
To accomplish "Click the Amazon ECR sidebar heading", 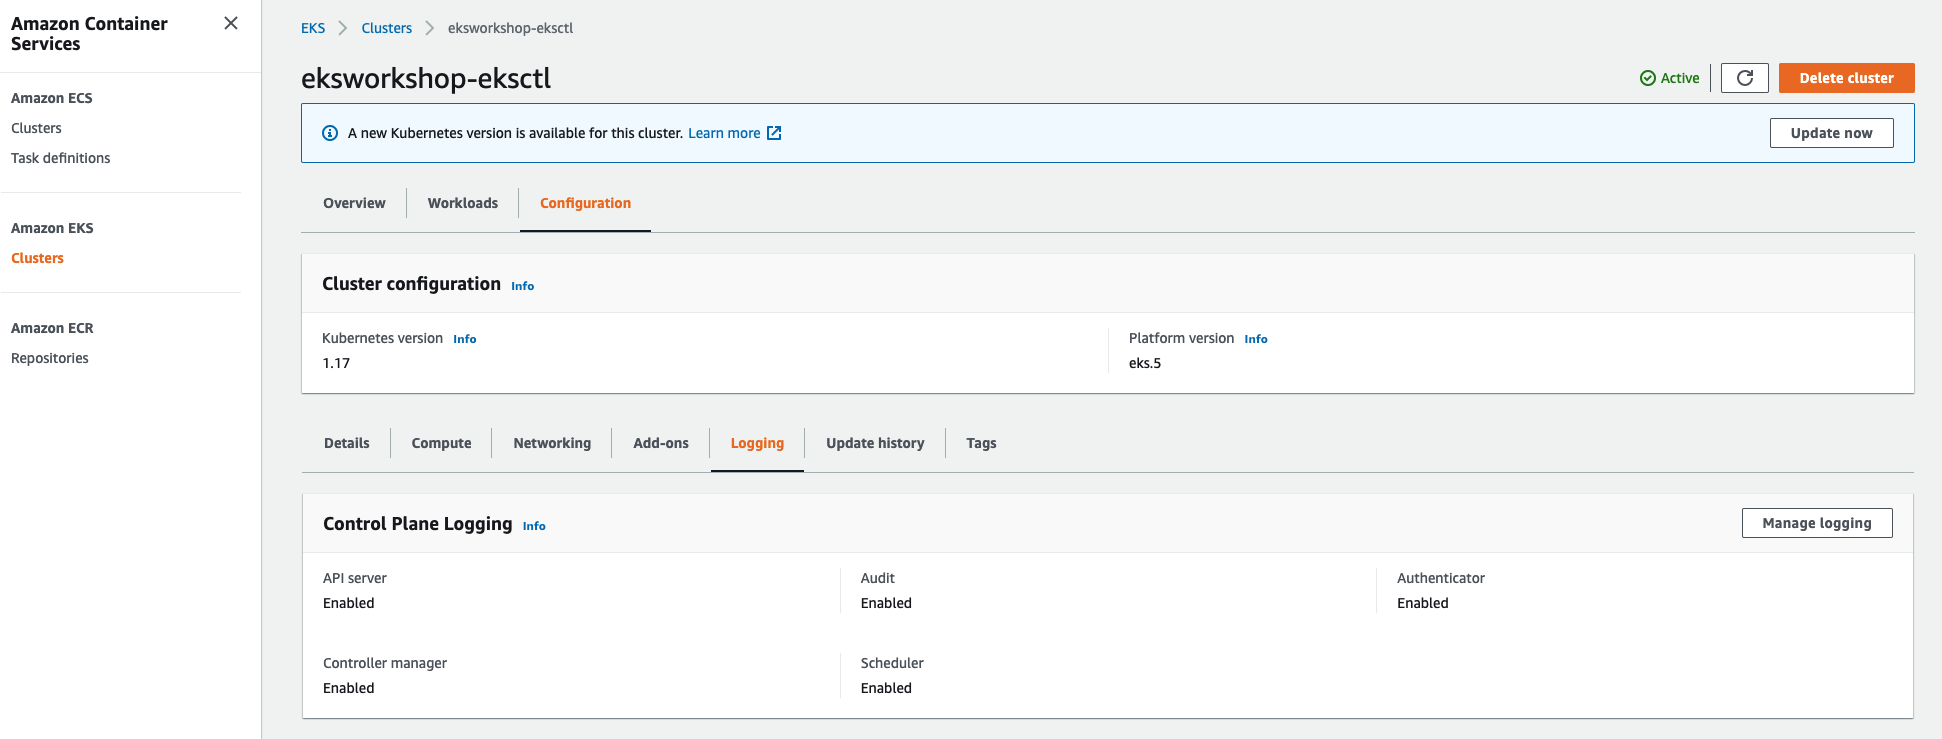I will [52, 328].
